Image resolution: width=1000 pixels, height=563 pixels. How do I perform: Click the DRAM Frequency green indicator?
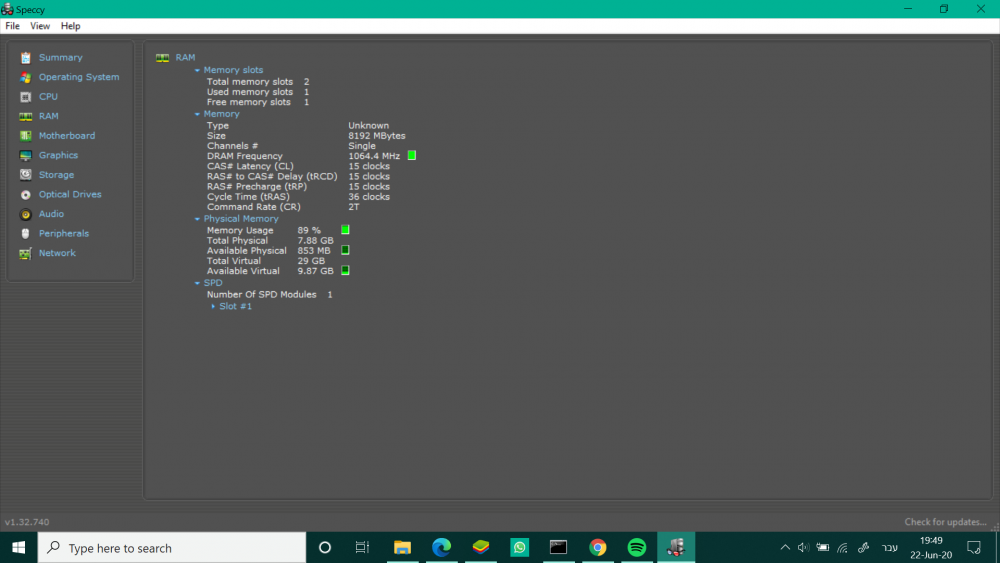coord(412,156)
